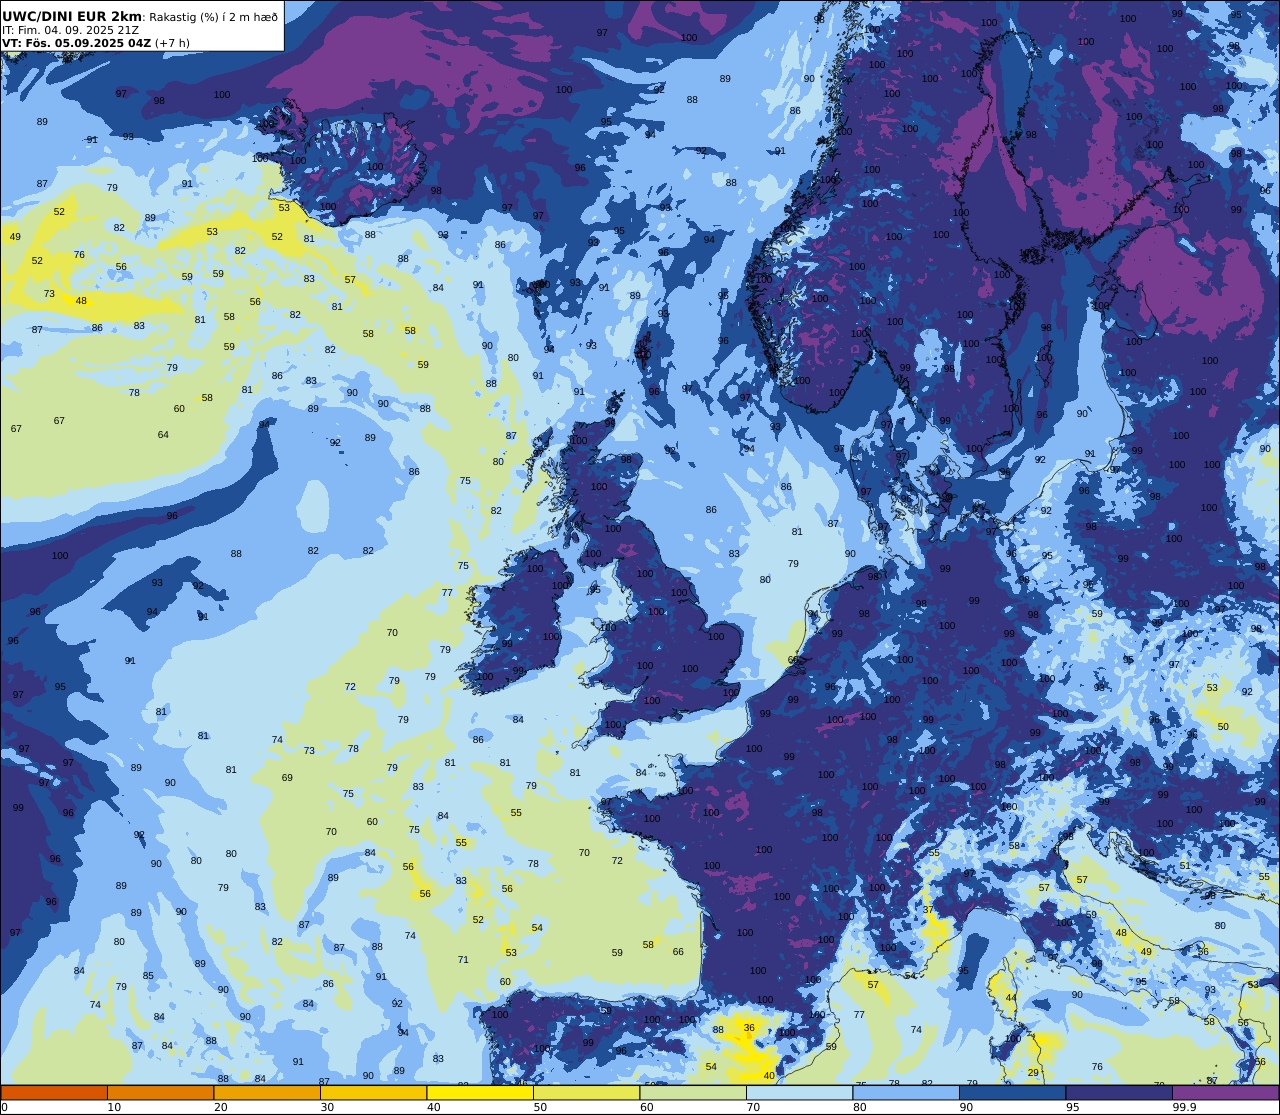The width and height of the screenshot is (1280, 1115).
Task: Select the 20–30 legend color swatch
Action: 267,1092
